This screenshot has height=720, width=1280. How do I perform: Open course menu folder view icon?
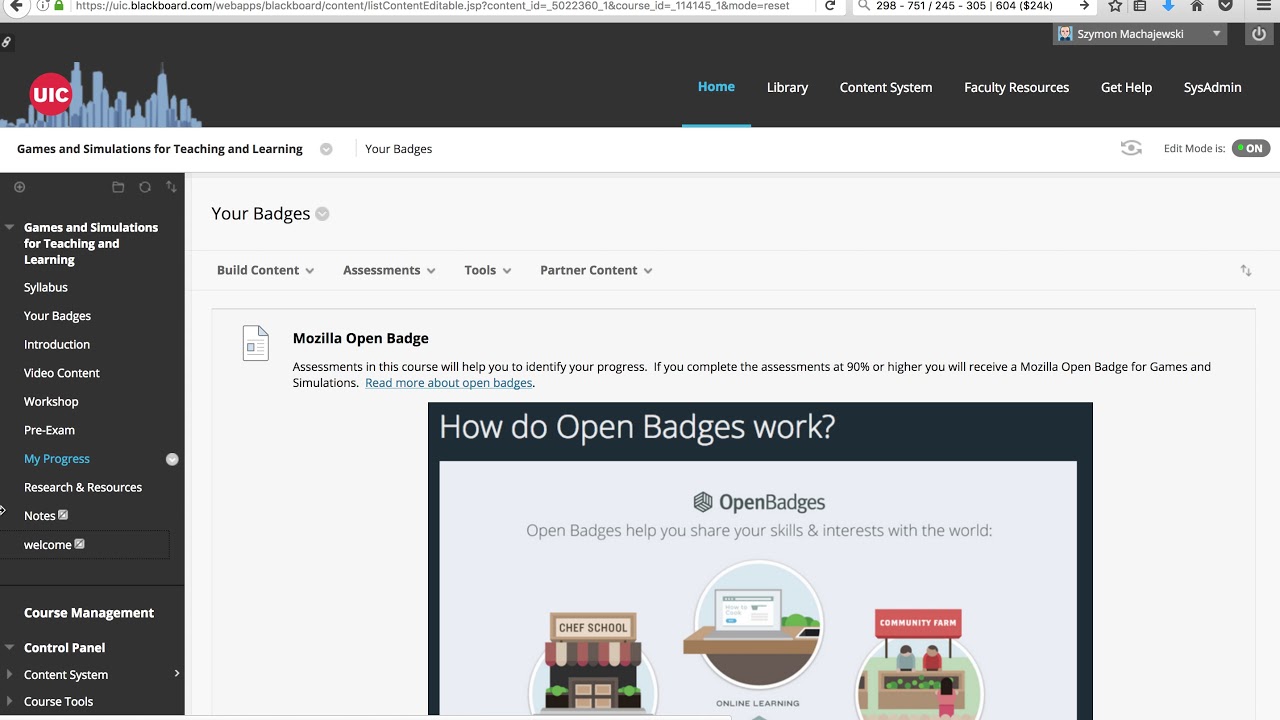[x=118, y=187]
